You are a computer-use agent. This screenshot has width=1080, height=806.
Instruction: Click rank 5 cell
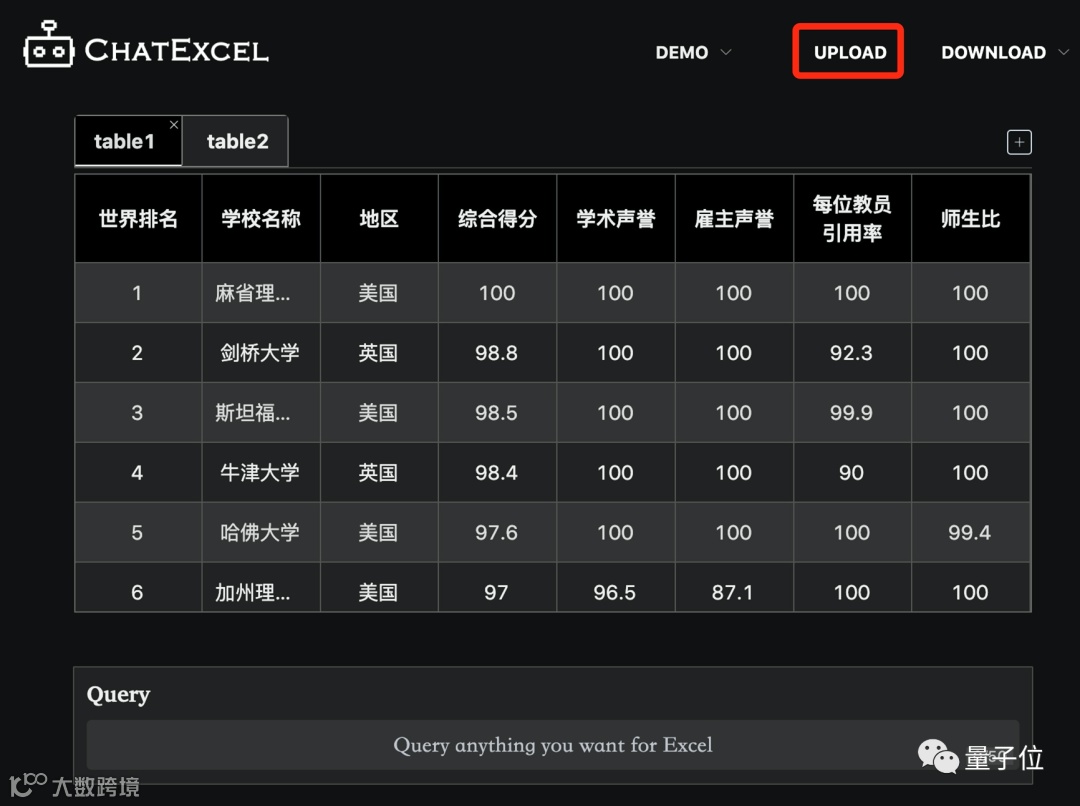click(x=138, y=533)
